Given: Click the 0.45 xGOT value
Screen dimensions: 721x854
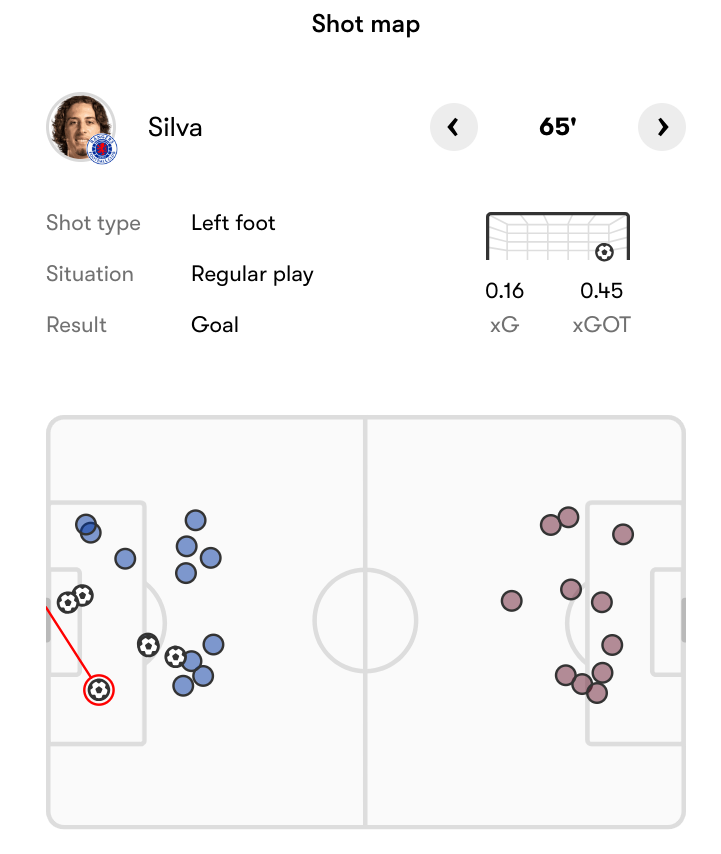Looking at the screenshot, I should 601,291.
